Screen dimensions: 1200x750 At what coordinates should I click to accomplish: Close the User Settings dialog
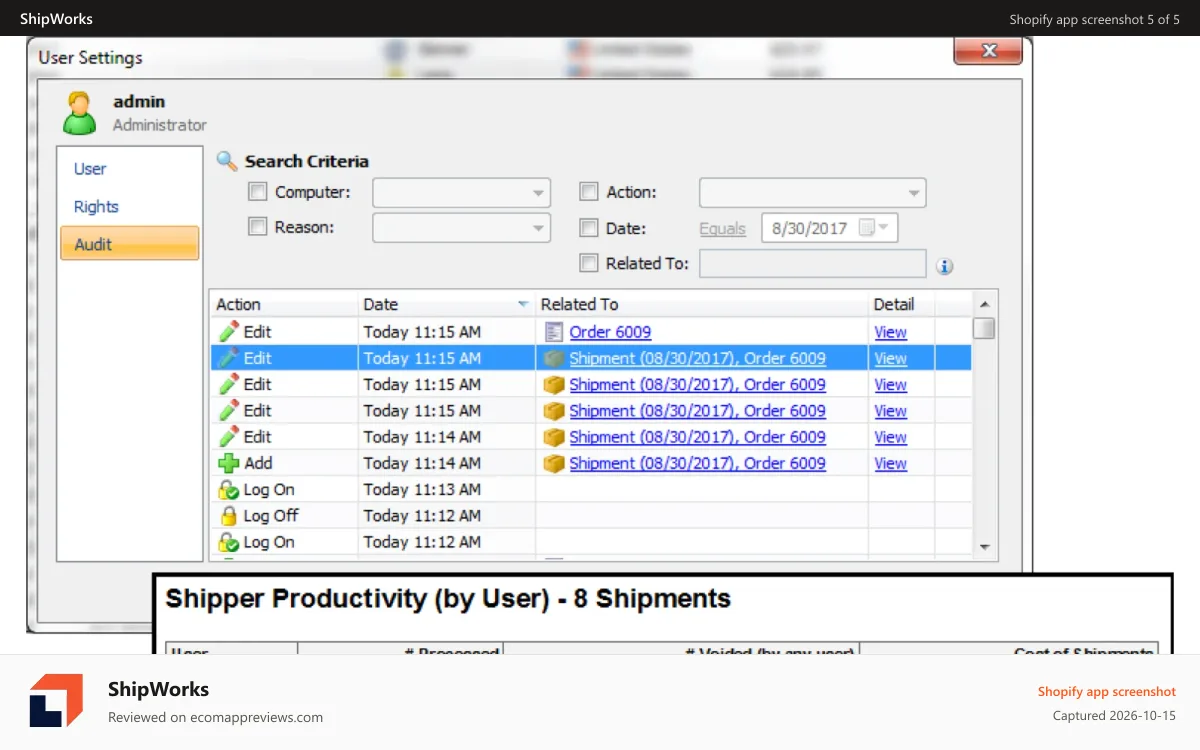[988, 50]
